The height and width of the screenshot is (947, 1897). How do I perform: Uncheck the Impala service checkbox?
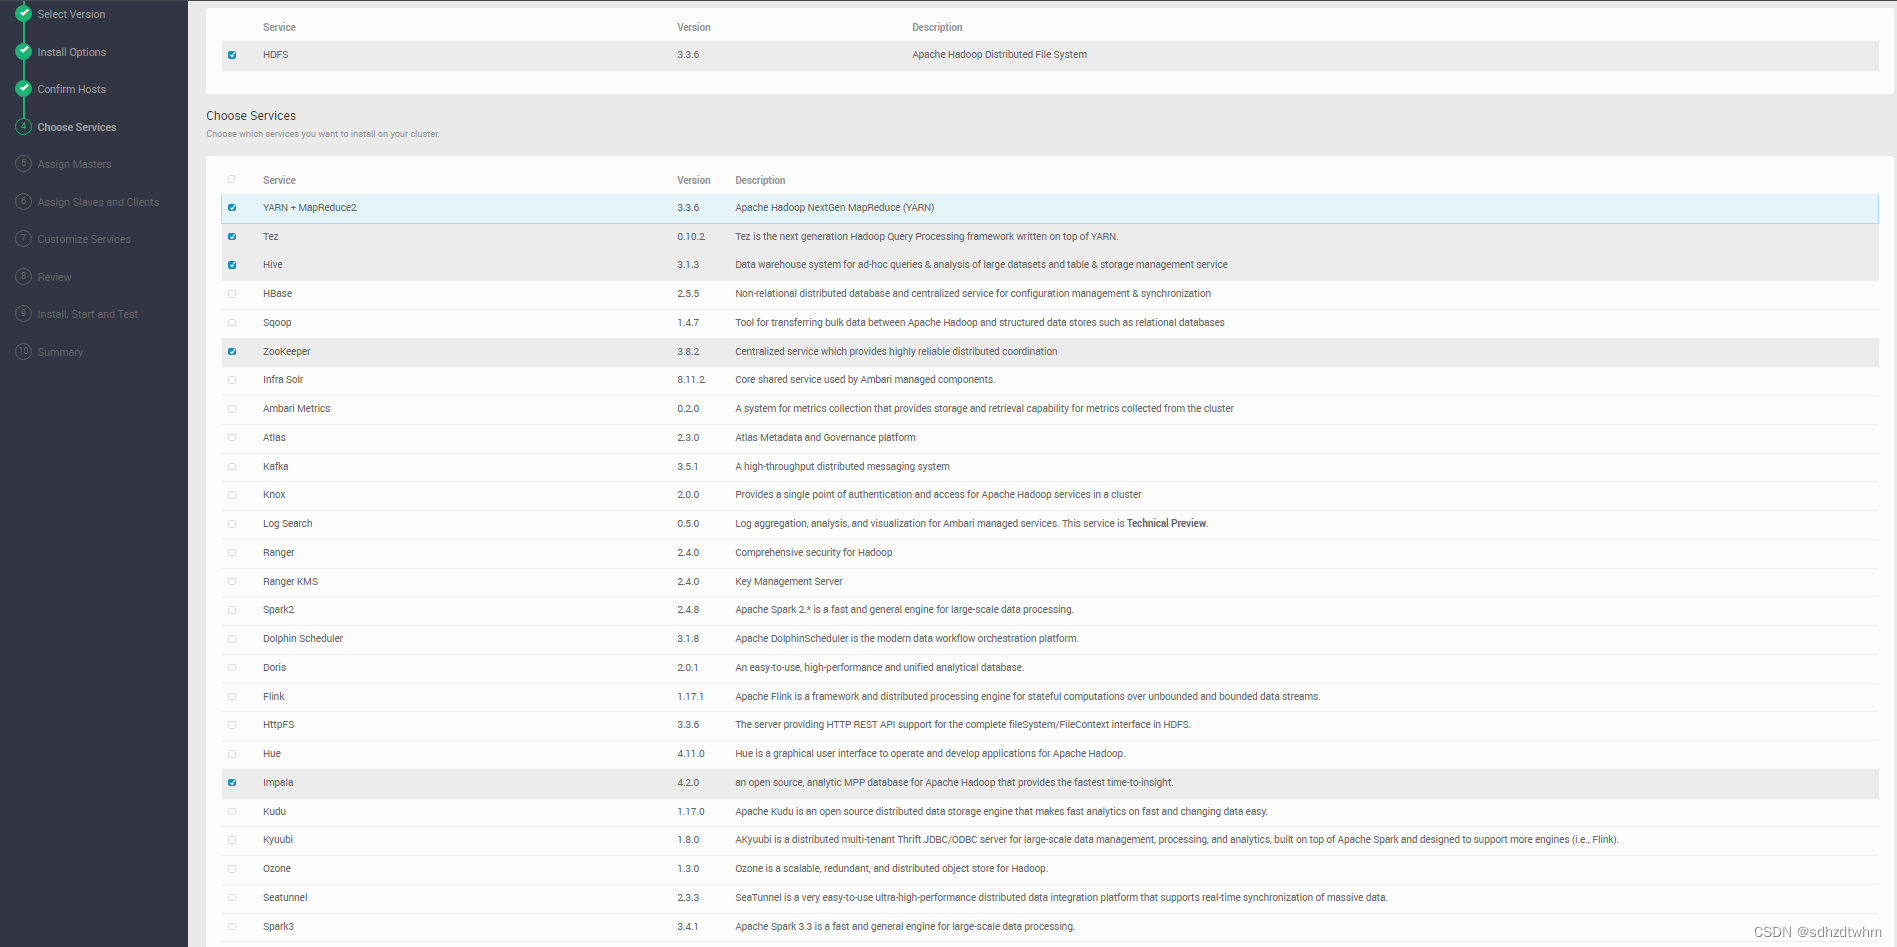[x=232, y=783]
